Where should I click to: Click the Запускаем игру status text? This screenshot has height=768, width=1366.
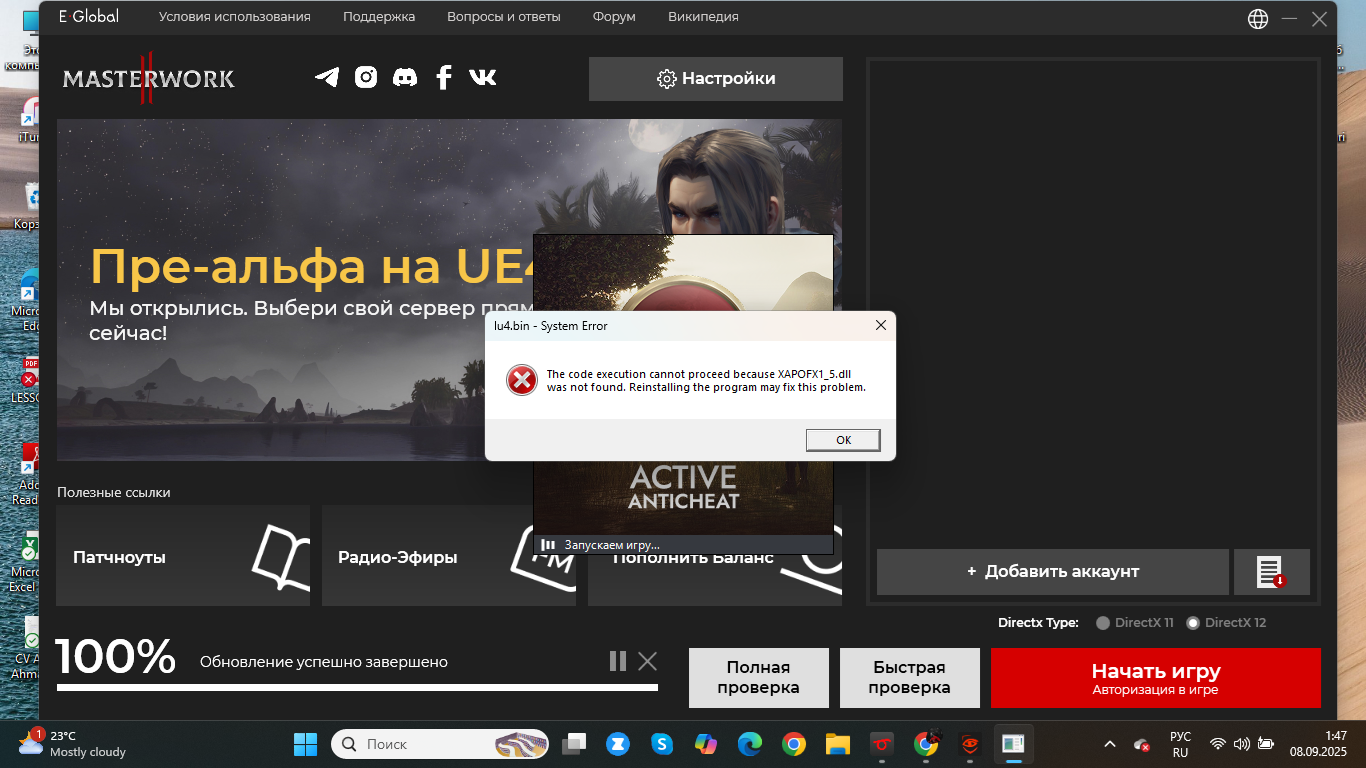(x=612, y=545)
